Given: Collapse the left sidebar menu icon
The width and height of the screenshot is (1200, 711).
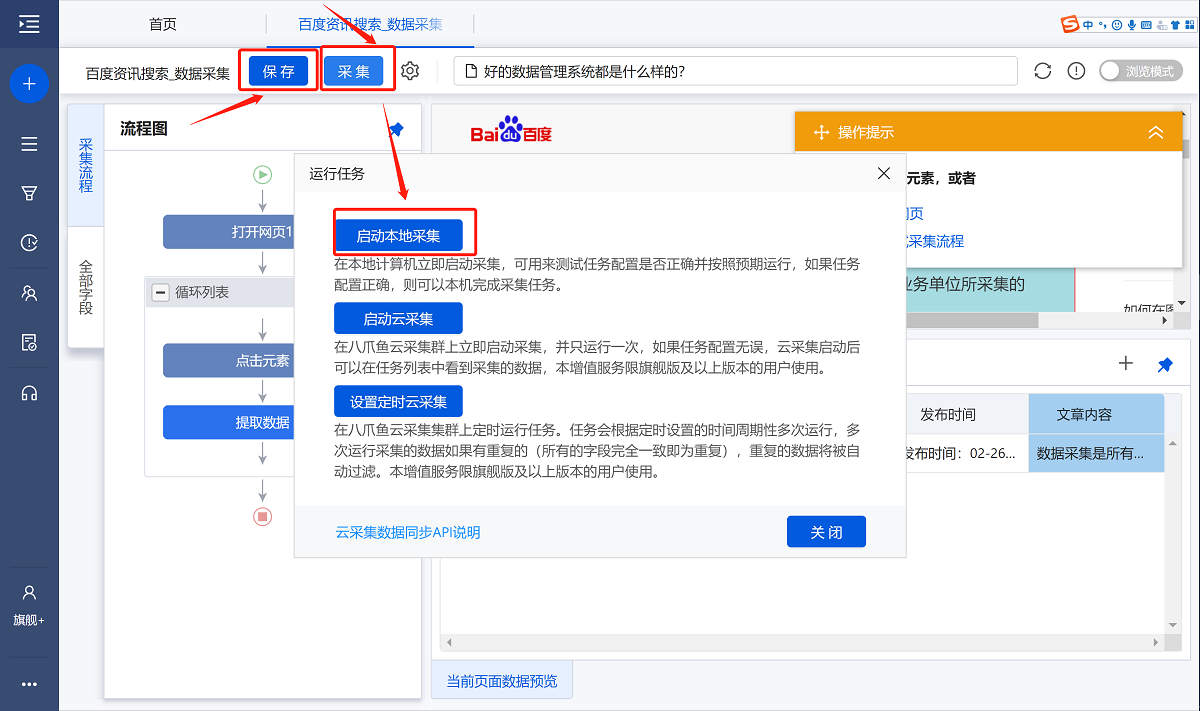Looking at the screenshot, I should click(x=29, y=24).
